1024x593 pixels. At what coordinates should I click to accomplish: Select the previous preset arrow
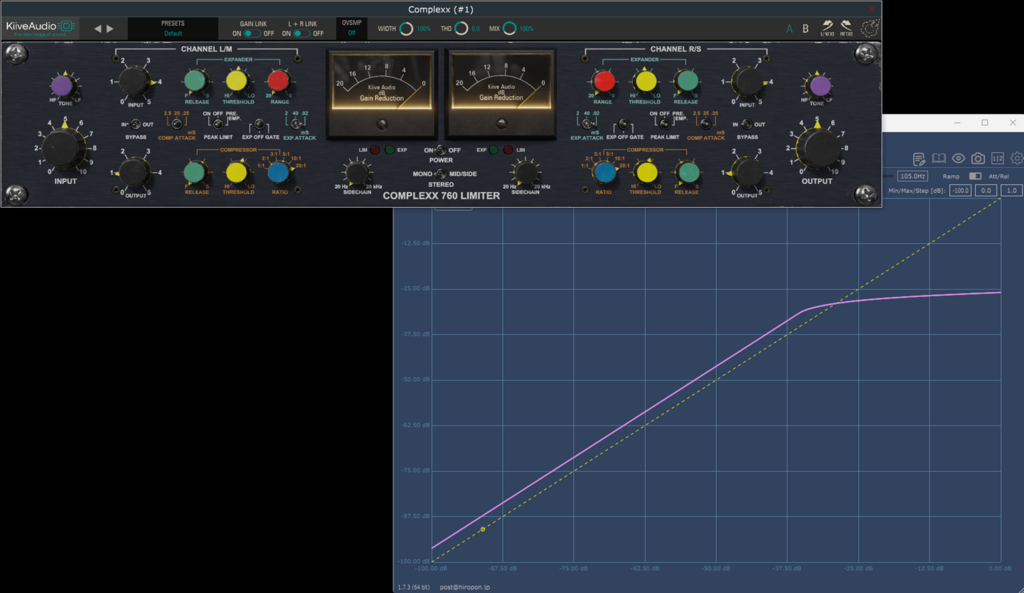point(97,29)
